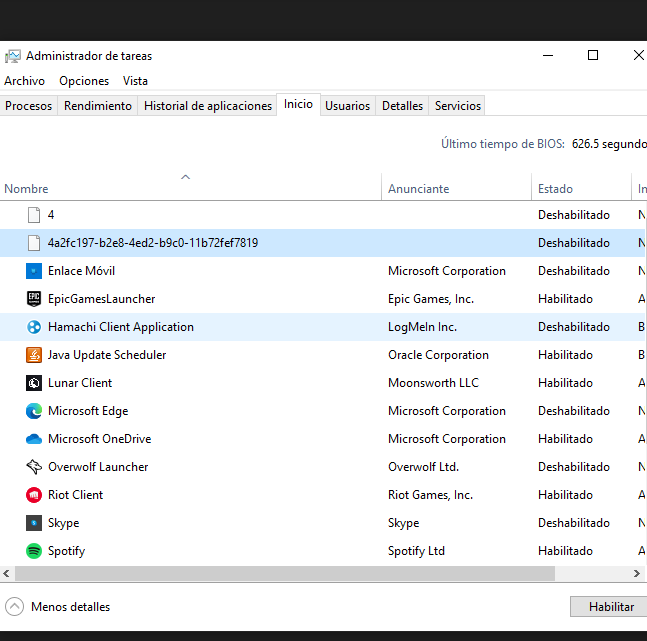Select Microsoft Edge row name
This screenshot has height=641, width=647.
click(88, 411)
